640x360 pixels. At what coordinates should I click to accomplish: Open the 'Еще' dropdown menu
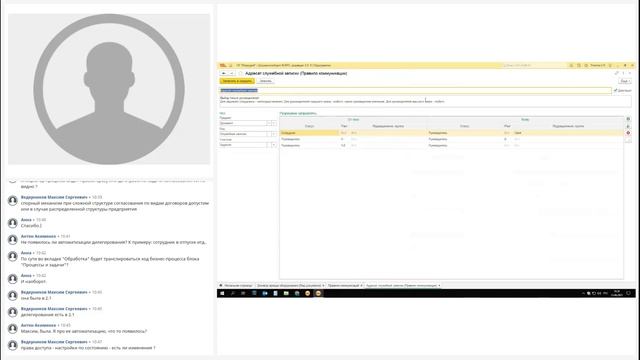pyautogui.click(x=624, y=81)
